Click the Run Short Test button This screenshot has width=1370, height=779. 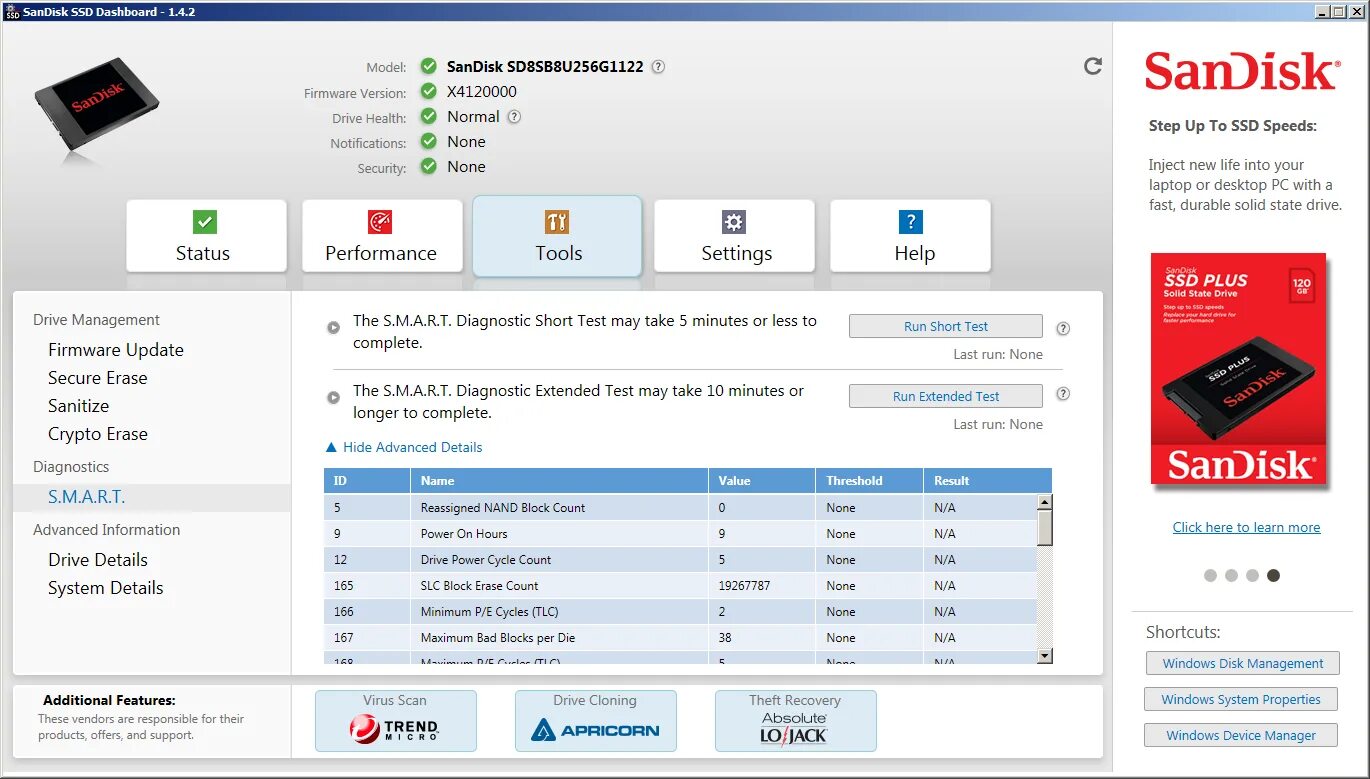[x=946, y=326]
